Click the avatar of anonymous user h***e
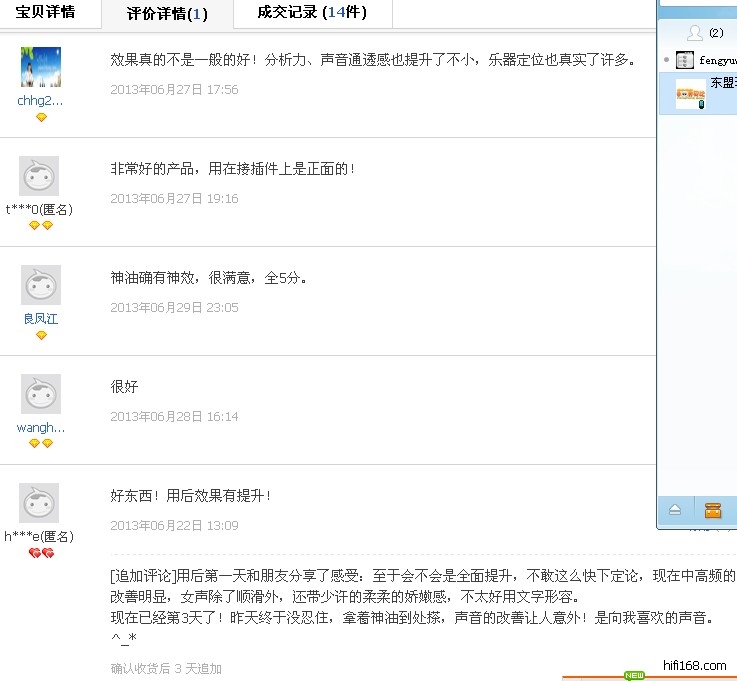The height and width of the screenshot is (681, 737). click(x=40, y=503)
